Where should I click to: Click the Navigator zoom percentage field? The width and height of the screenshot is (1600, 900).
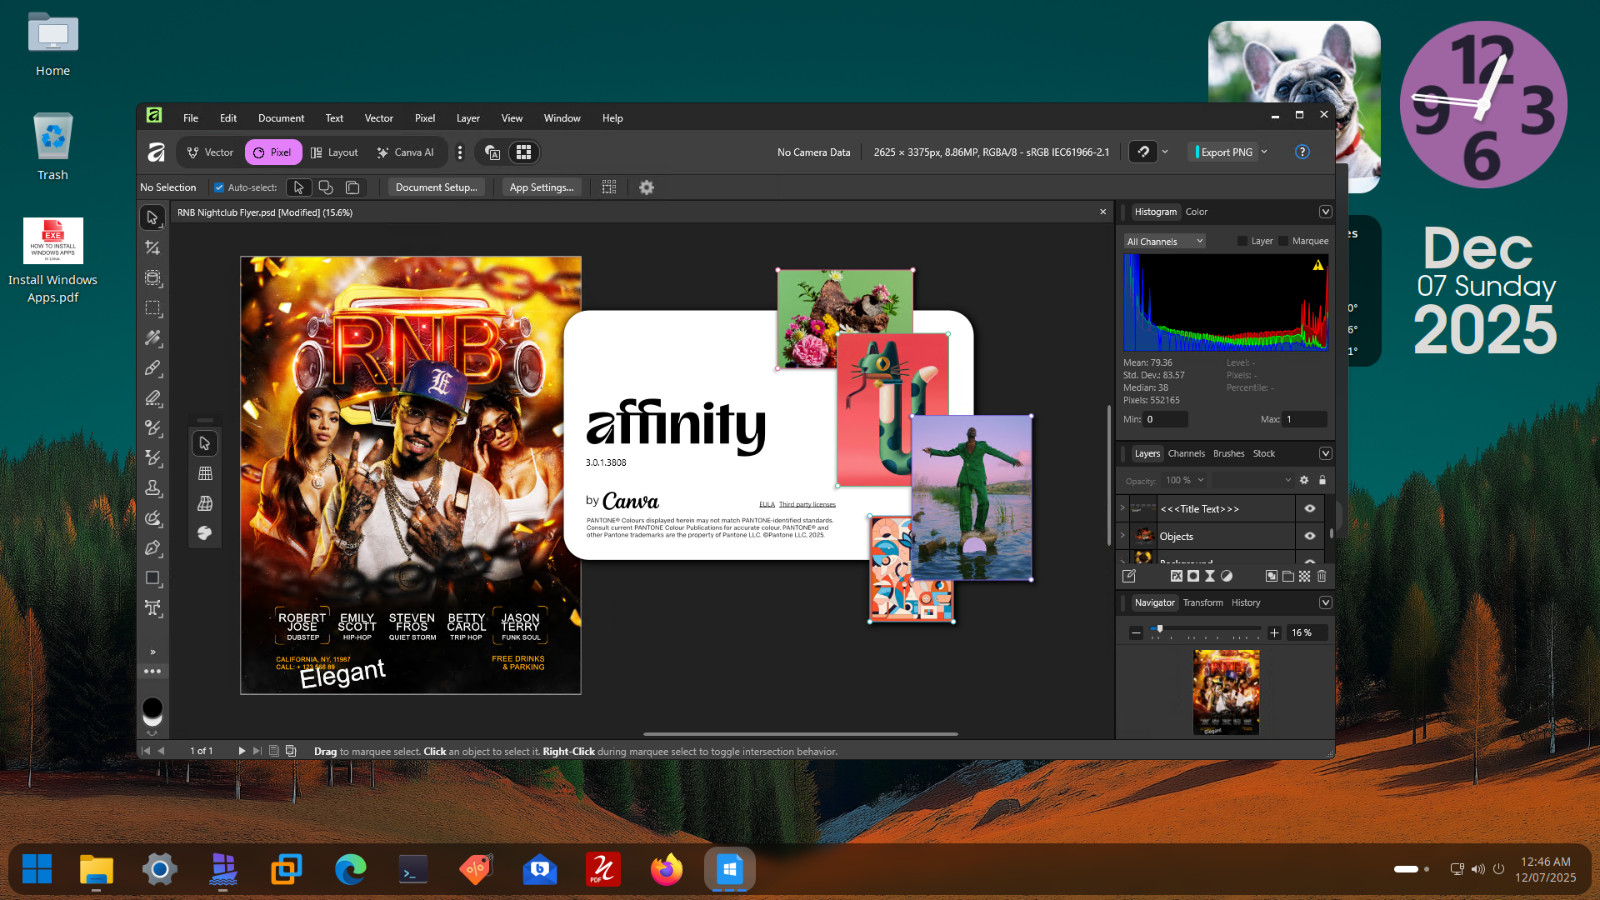[1306, 633]
